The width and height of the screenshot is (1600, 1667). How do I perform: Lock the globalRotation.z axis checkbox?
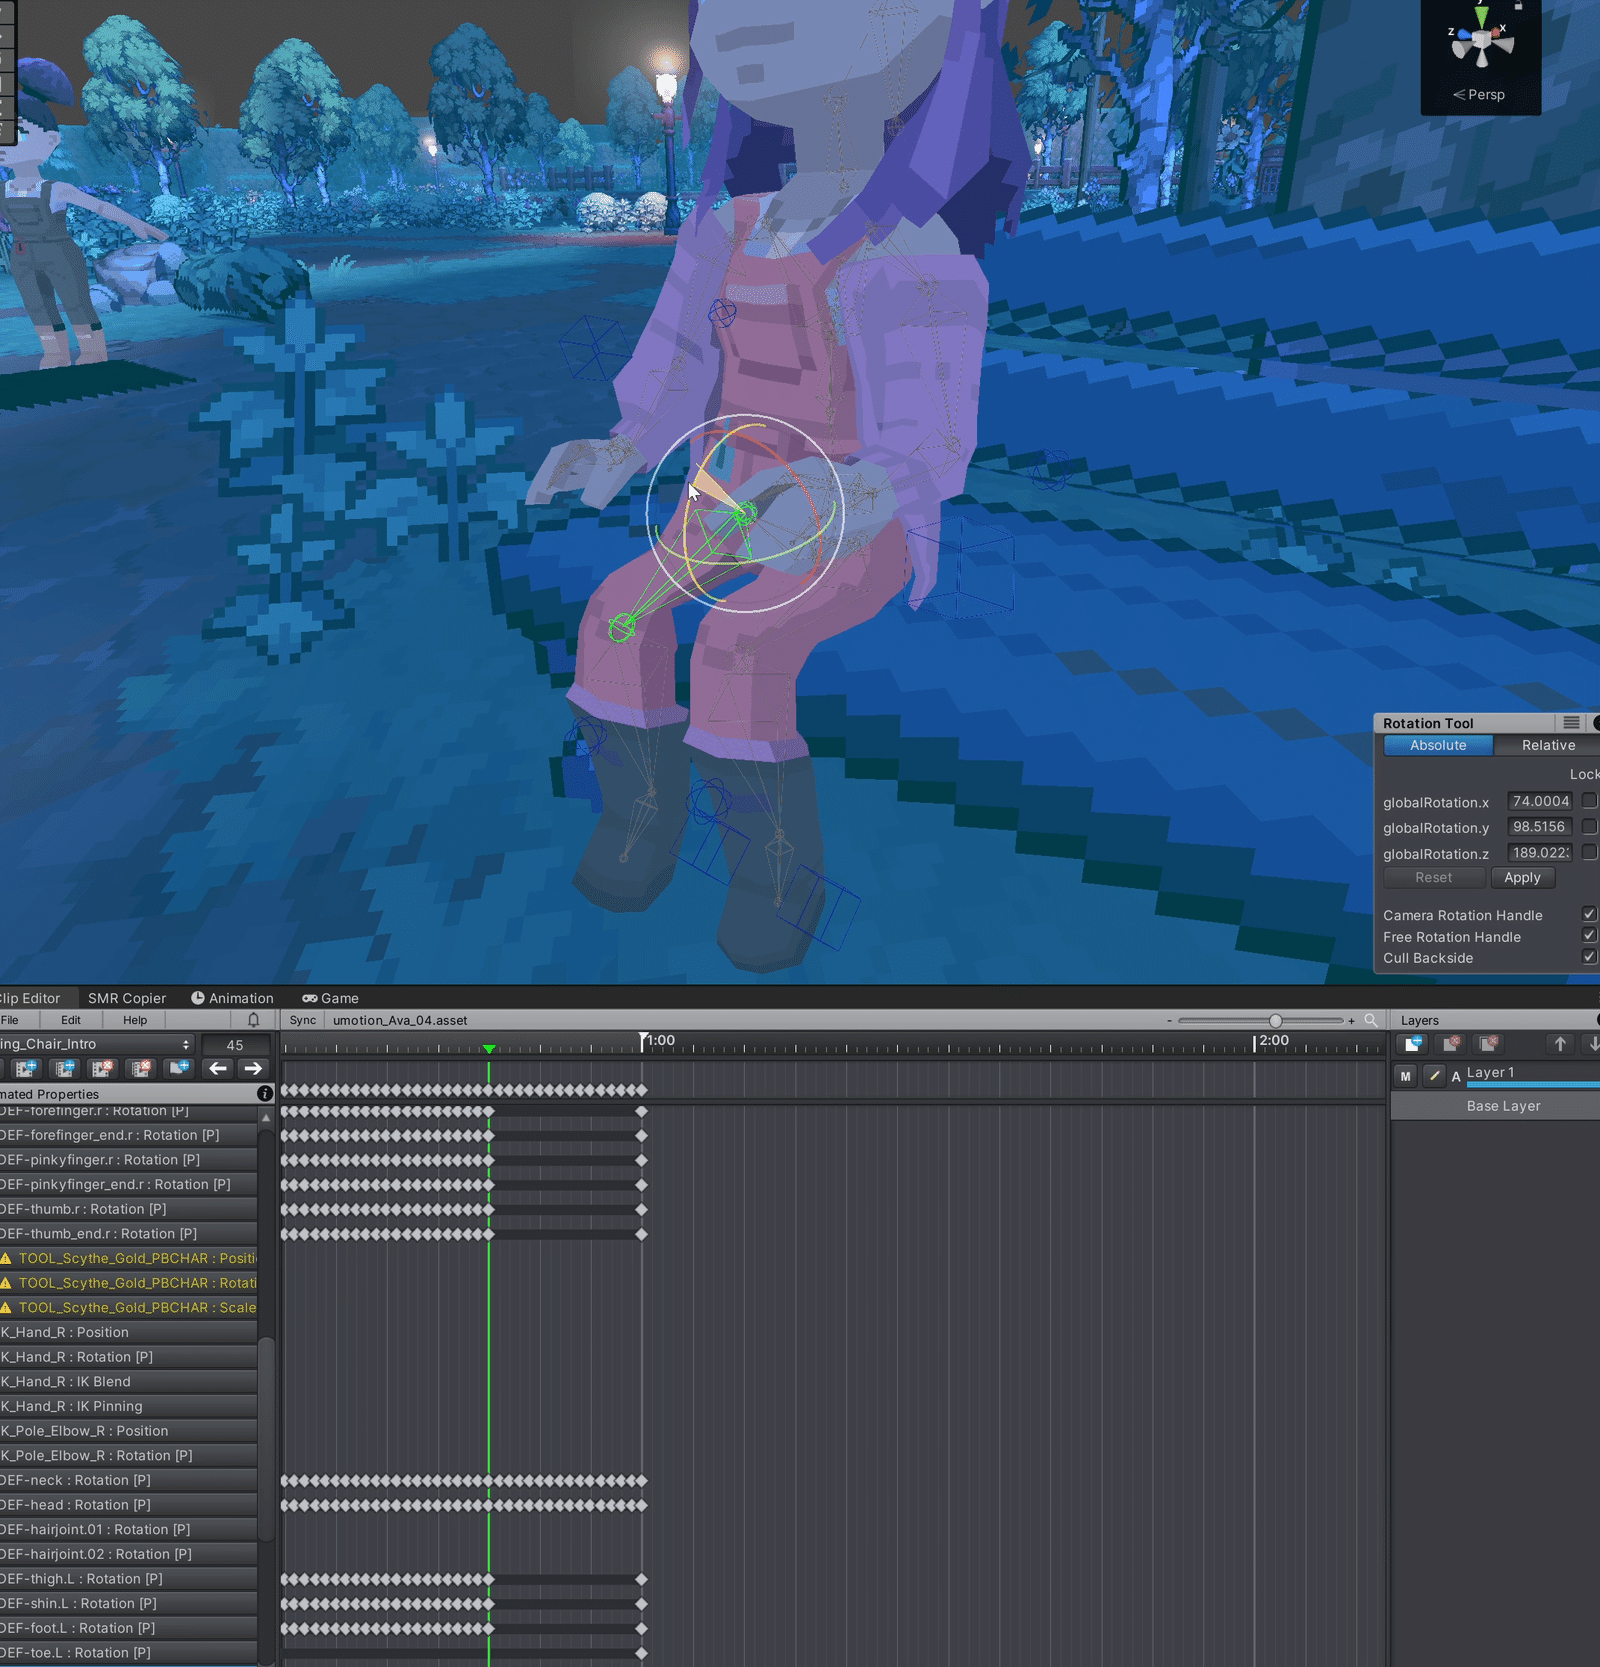click(1590, 853)
